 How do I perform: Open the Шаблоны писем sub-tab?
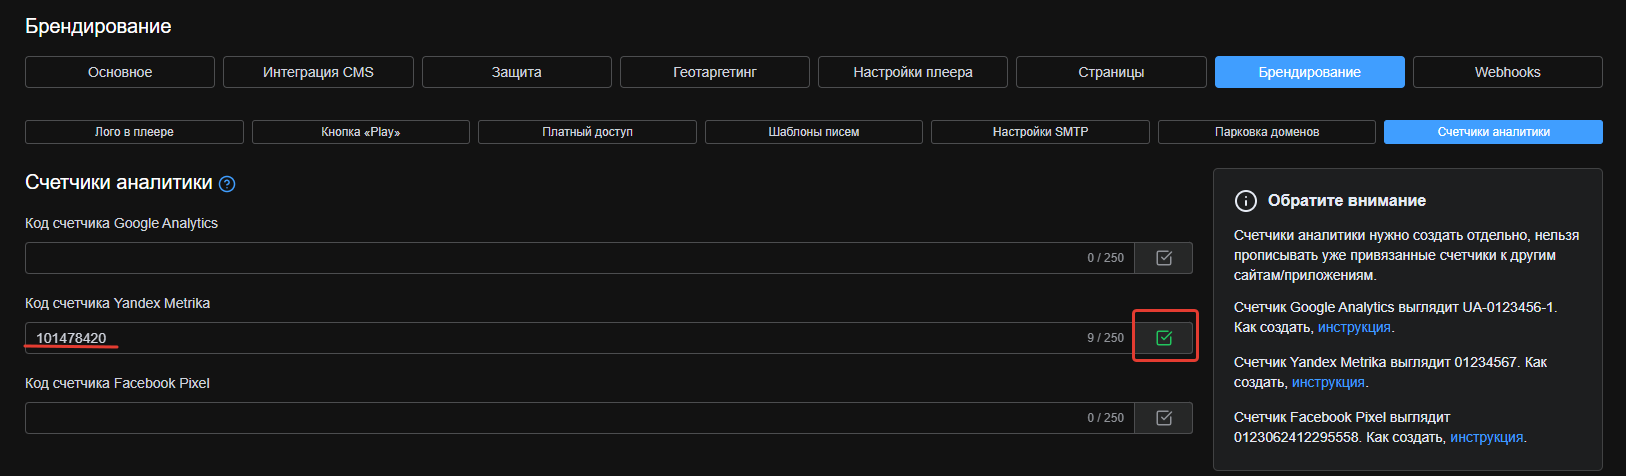tap(814, 132)
